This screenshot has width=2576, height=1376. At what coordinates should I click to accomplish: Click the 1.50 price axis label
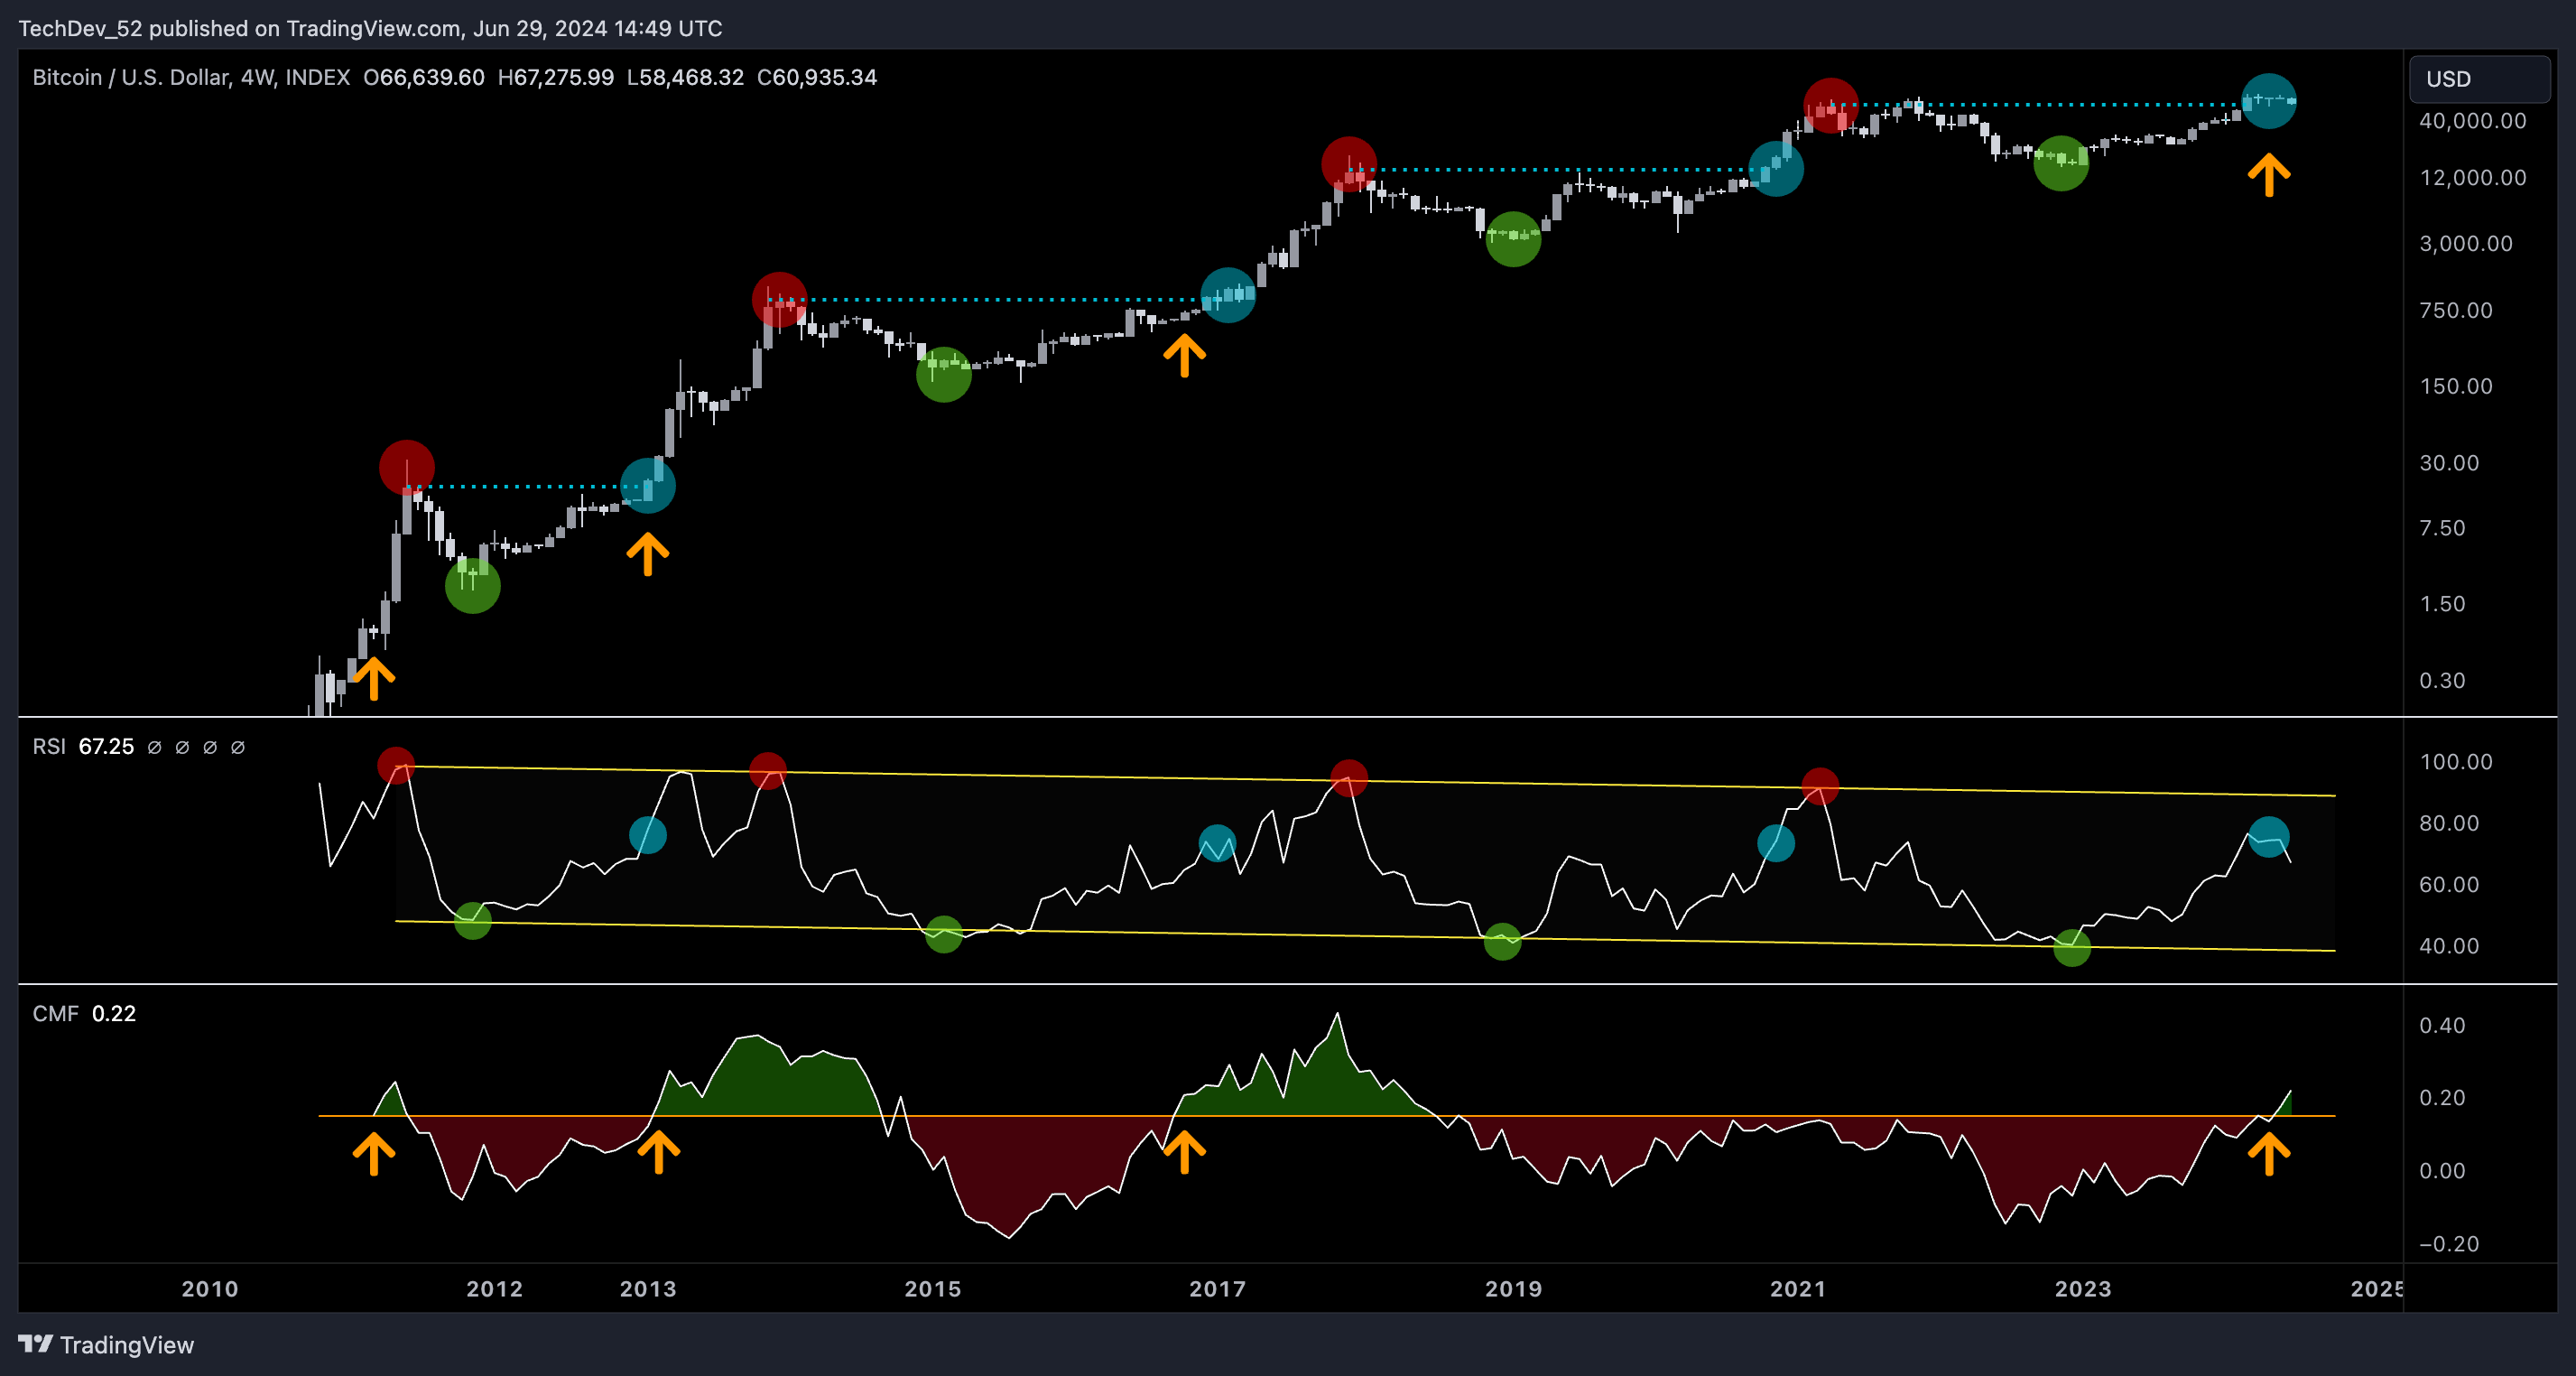[x=2442, y=604]
